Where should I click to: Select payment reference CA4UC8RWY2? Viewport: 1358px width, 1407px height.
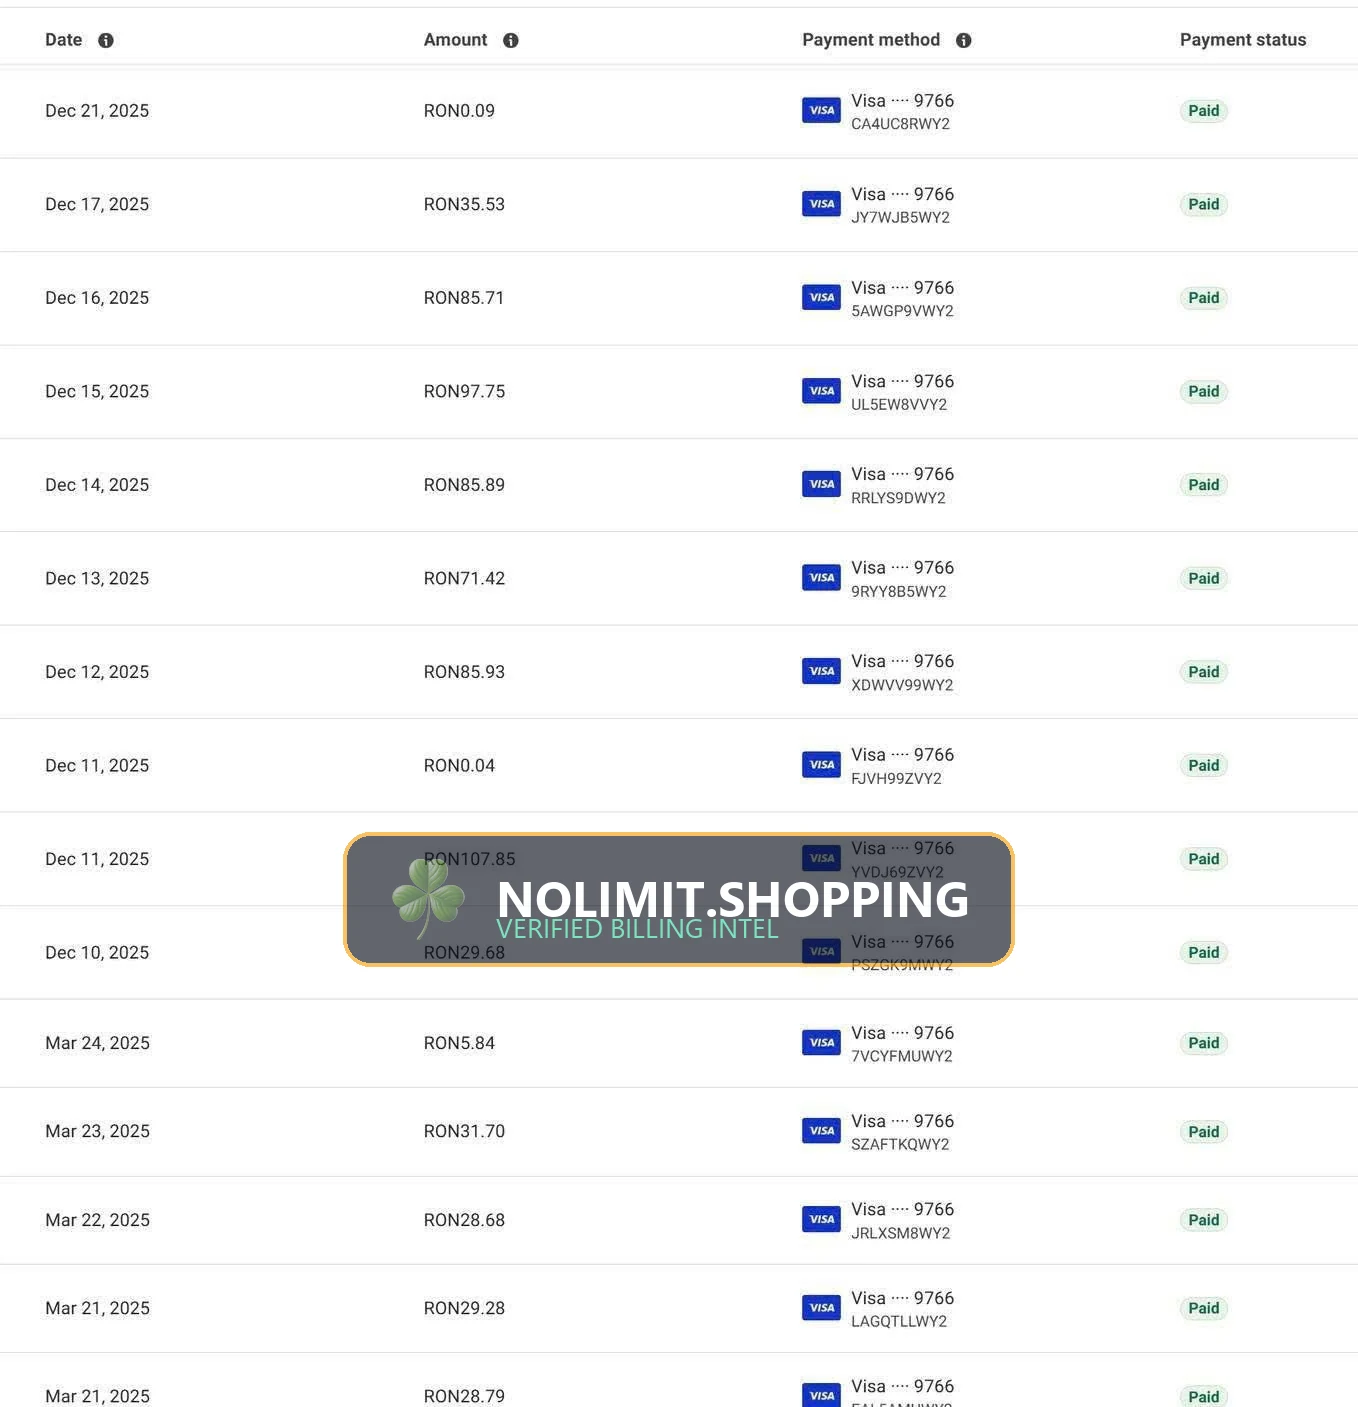(x=900, y=124)
